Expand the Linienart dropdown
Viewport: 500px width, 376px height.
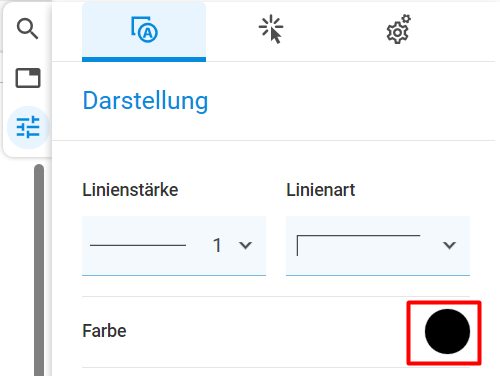coord(378,246)
